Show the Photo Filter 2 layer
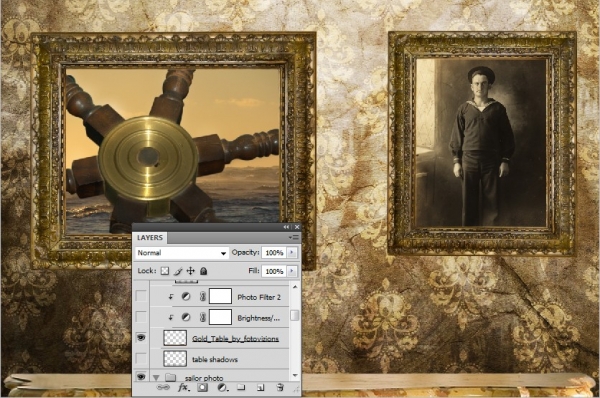Viewport: 600px width, 398px height. [x=141, y=296]
